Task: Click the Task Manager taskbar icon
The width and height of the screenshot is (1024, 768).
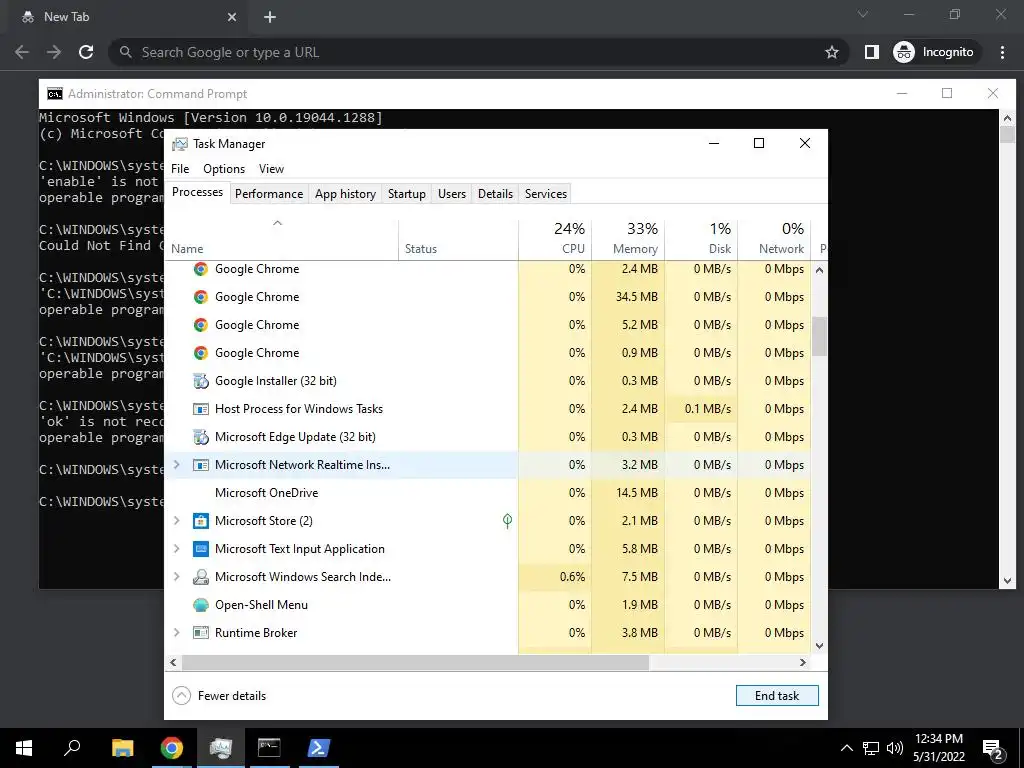Action: tap(221, 748)
